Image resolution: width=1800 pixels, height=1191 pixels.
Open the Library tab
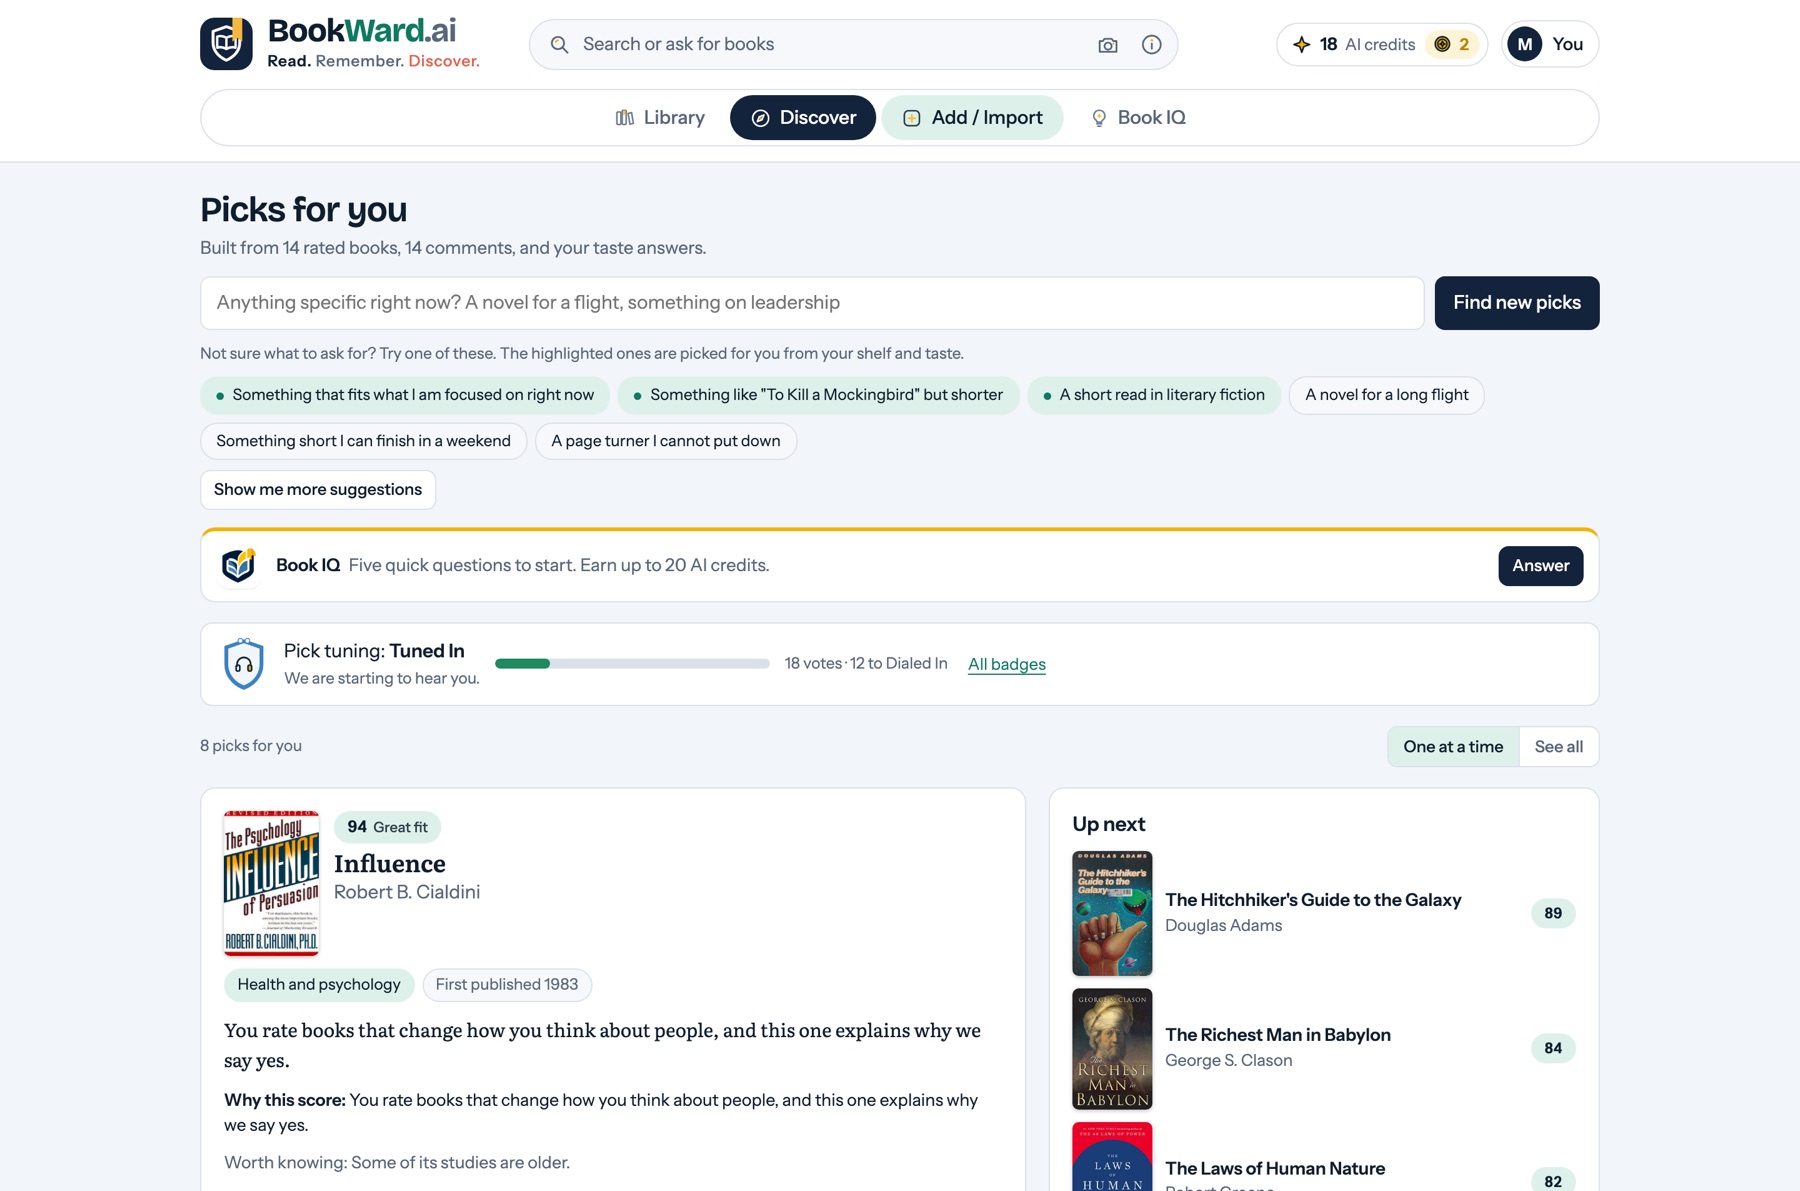pos(660,118)
